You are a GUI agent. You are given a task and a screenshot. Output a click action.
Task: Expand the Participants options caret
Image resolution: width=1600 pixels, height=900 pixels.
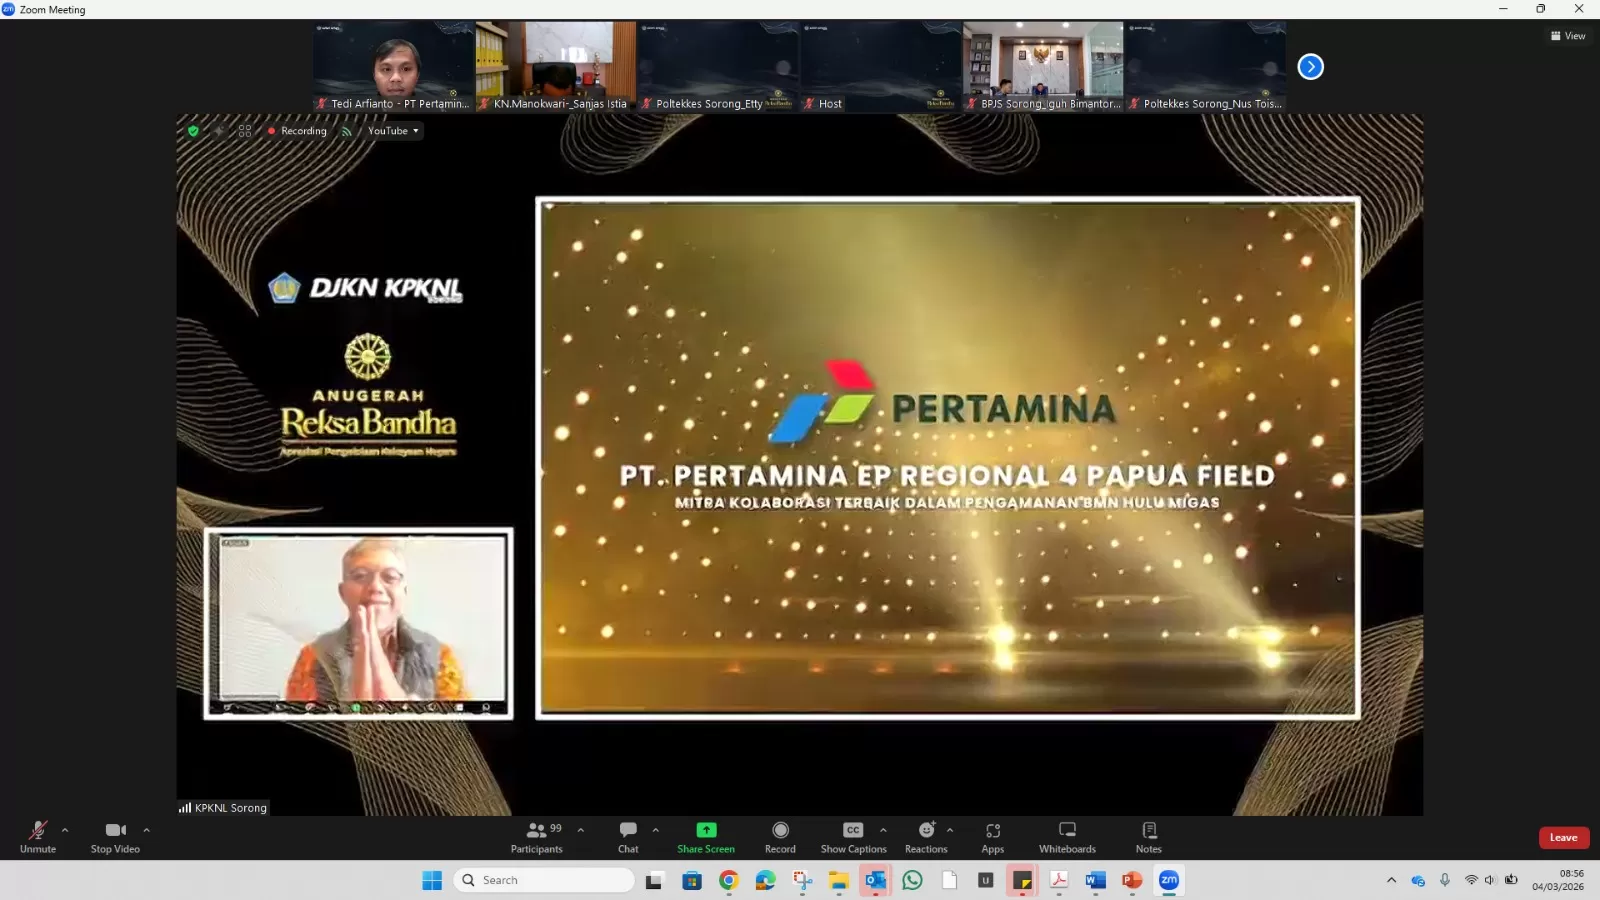point(581,830)
